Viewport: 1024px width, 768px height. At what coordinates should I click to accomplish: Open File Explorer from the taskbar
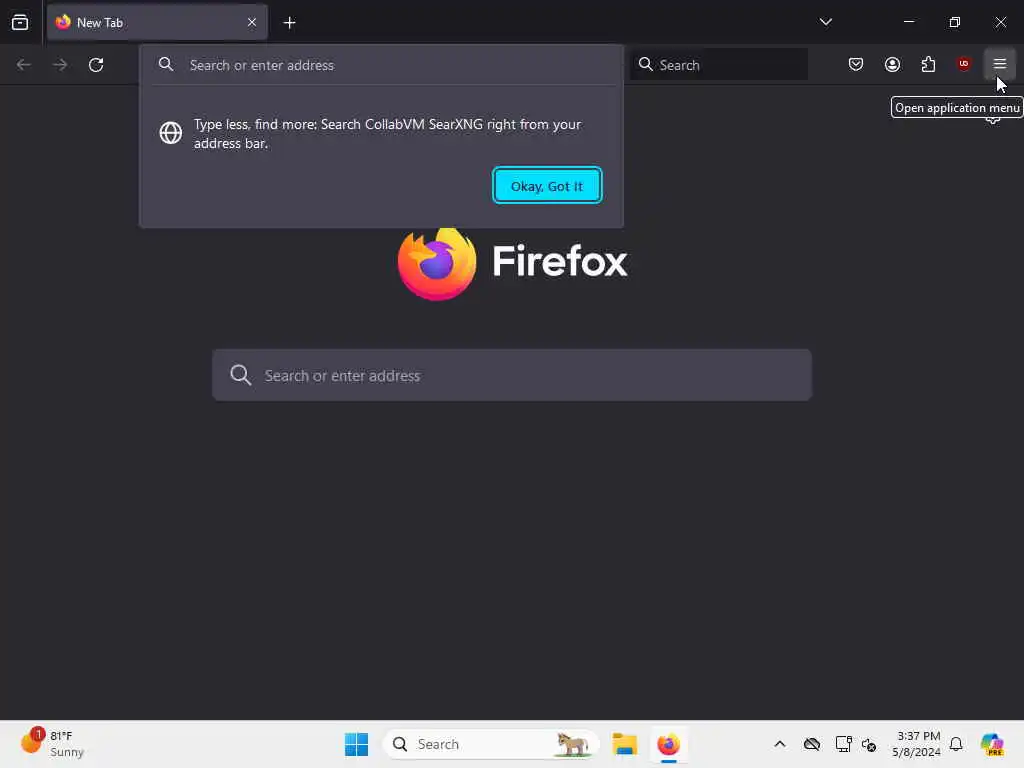pos(624,744)
